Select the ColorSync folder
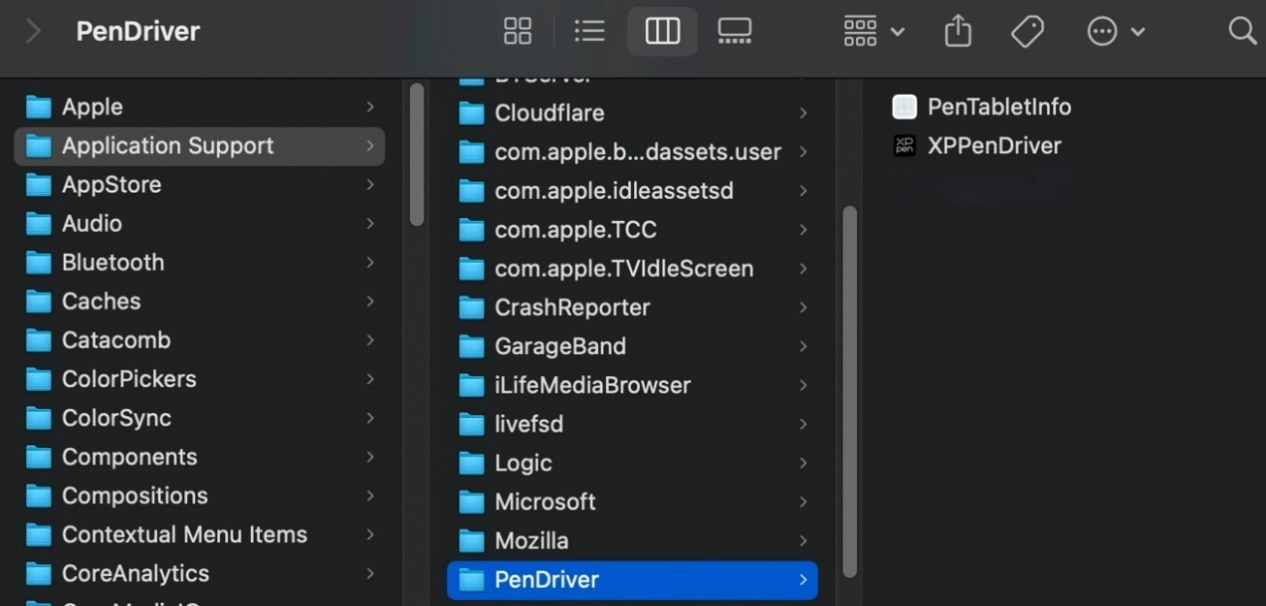Screen dimensions: 1266x606 click(x=116, y=418)
